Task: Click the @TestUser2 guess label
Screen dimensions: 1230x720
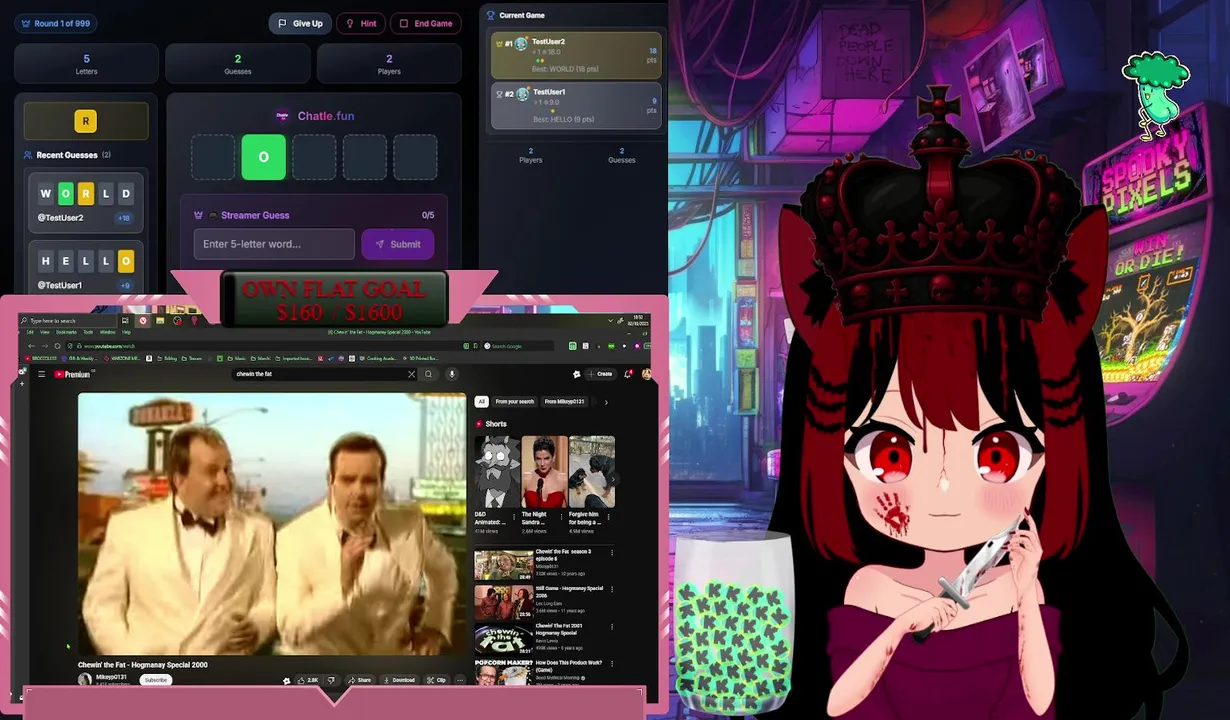Action: (60, 217)
